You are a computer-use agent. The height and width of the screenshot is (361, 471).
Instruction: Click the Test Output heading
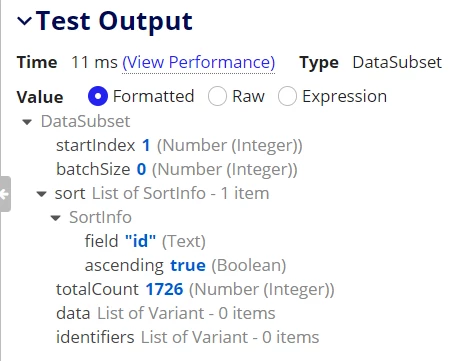pyautogui.click(x=114, y=21)
